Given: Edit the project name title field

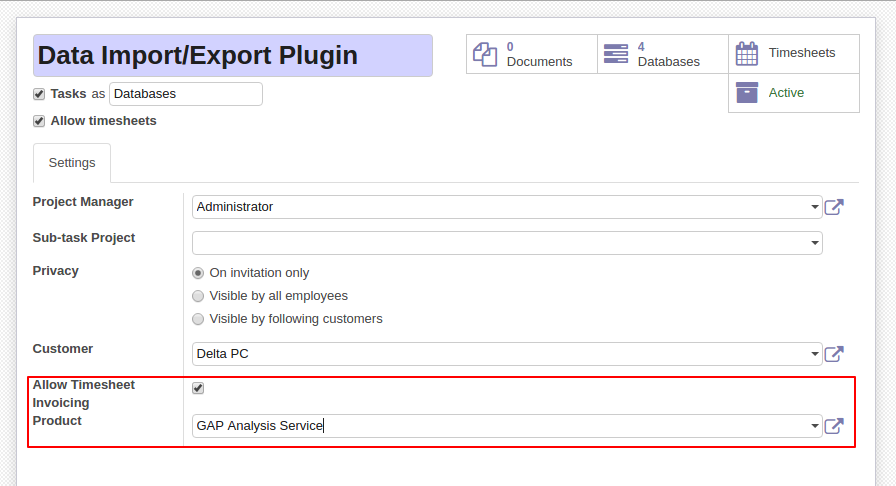Looking at the screenshot, I should coord(233,55).
